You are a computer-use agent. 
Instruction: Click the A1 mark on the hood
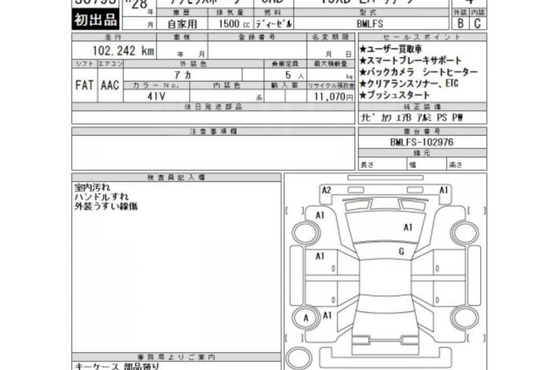pyautogui.click(x=408, y=228)
